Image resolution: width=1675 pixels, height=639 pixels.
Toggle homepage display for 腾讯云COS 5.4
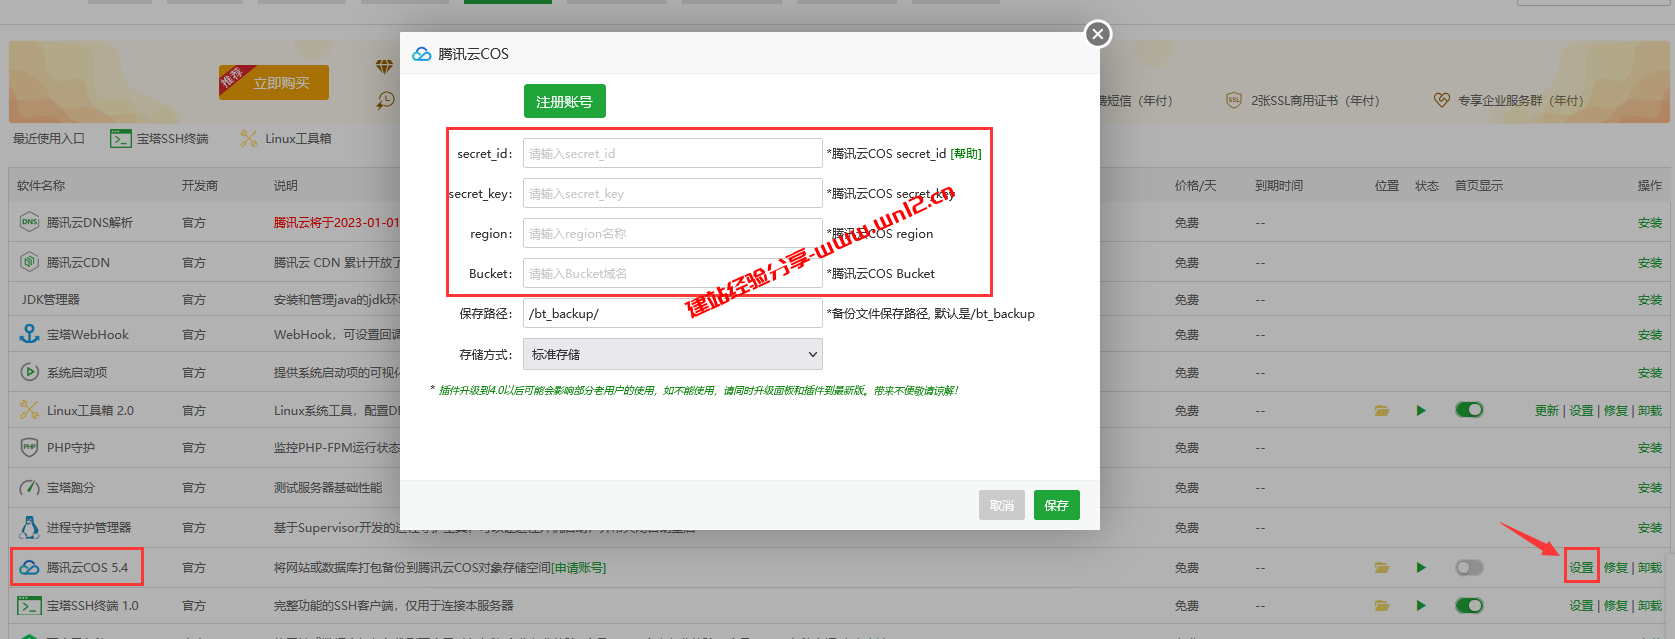coord(1469,567)
